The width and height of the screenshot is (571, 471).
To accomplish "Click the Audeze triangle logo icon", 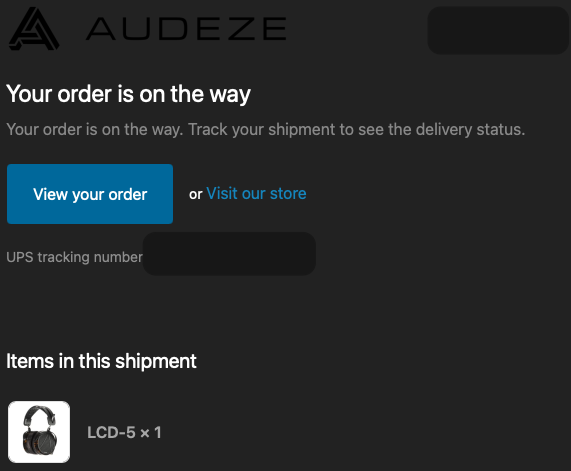I will pyautogui.click(x=34, y=29).
